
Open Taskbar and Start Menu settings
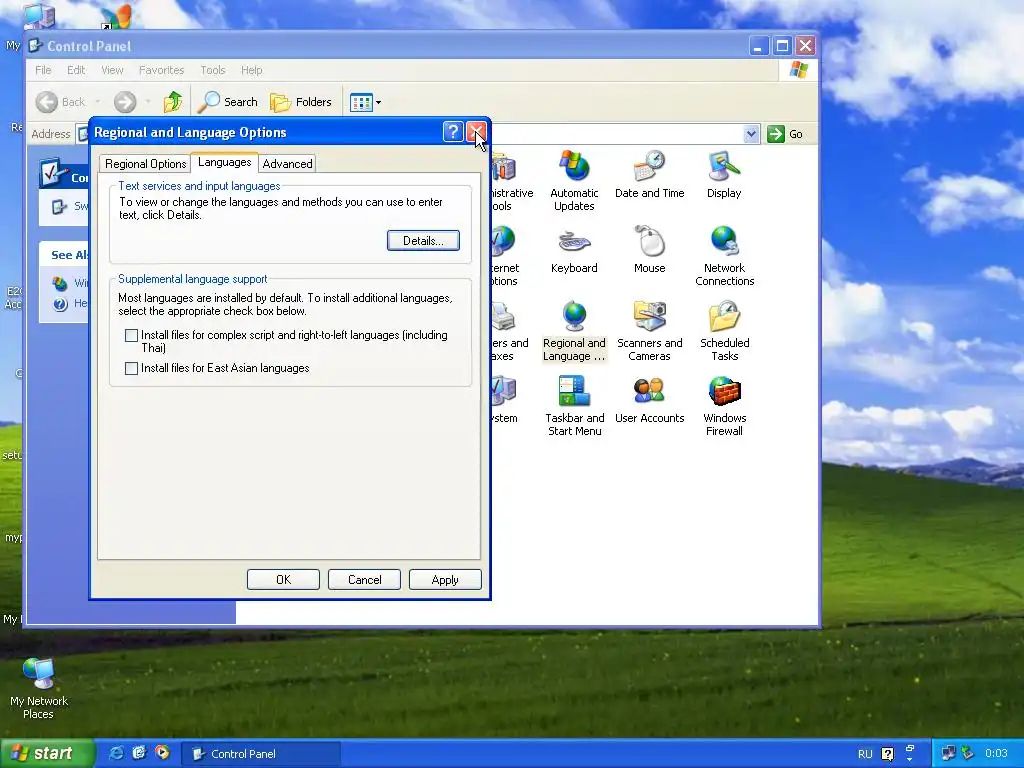point(574,406)
